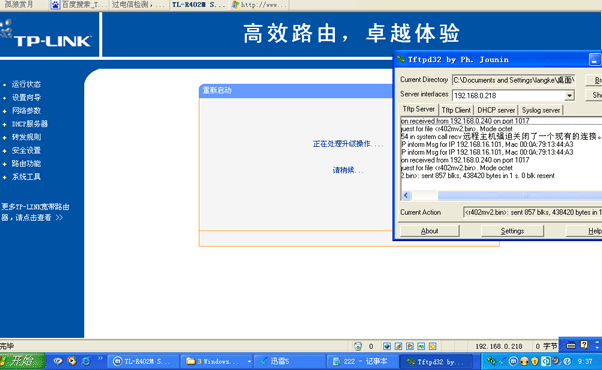Click the orange face tray icon
602x370 pixels.
coord(524,361)
